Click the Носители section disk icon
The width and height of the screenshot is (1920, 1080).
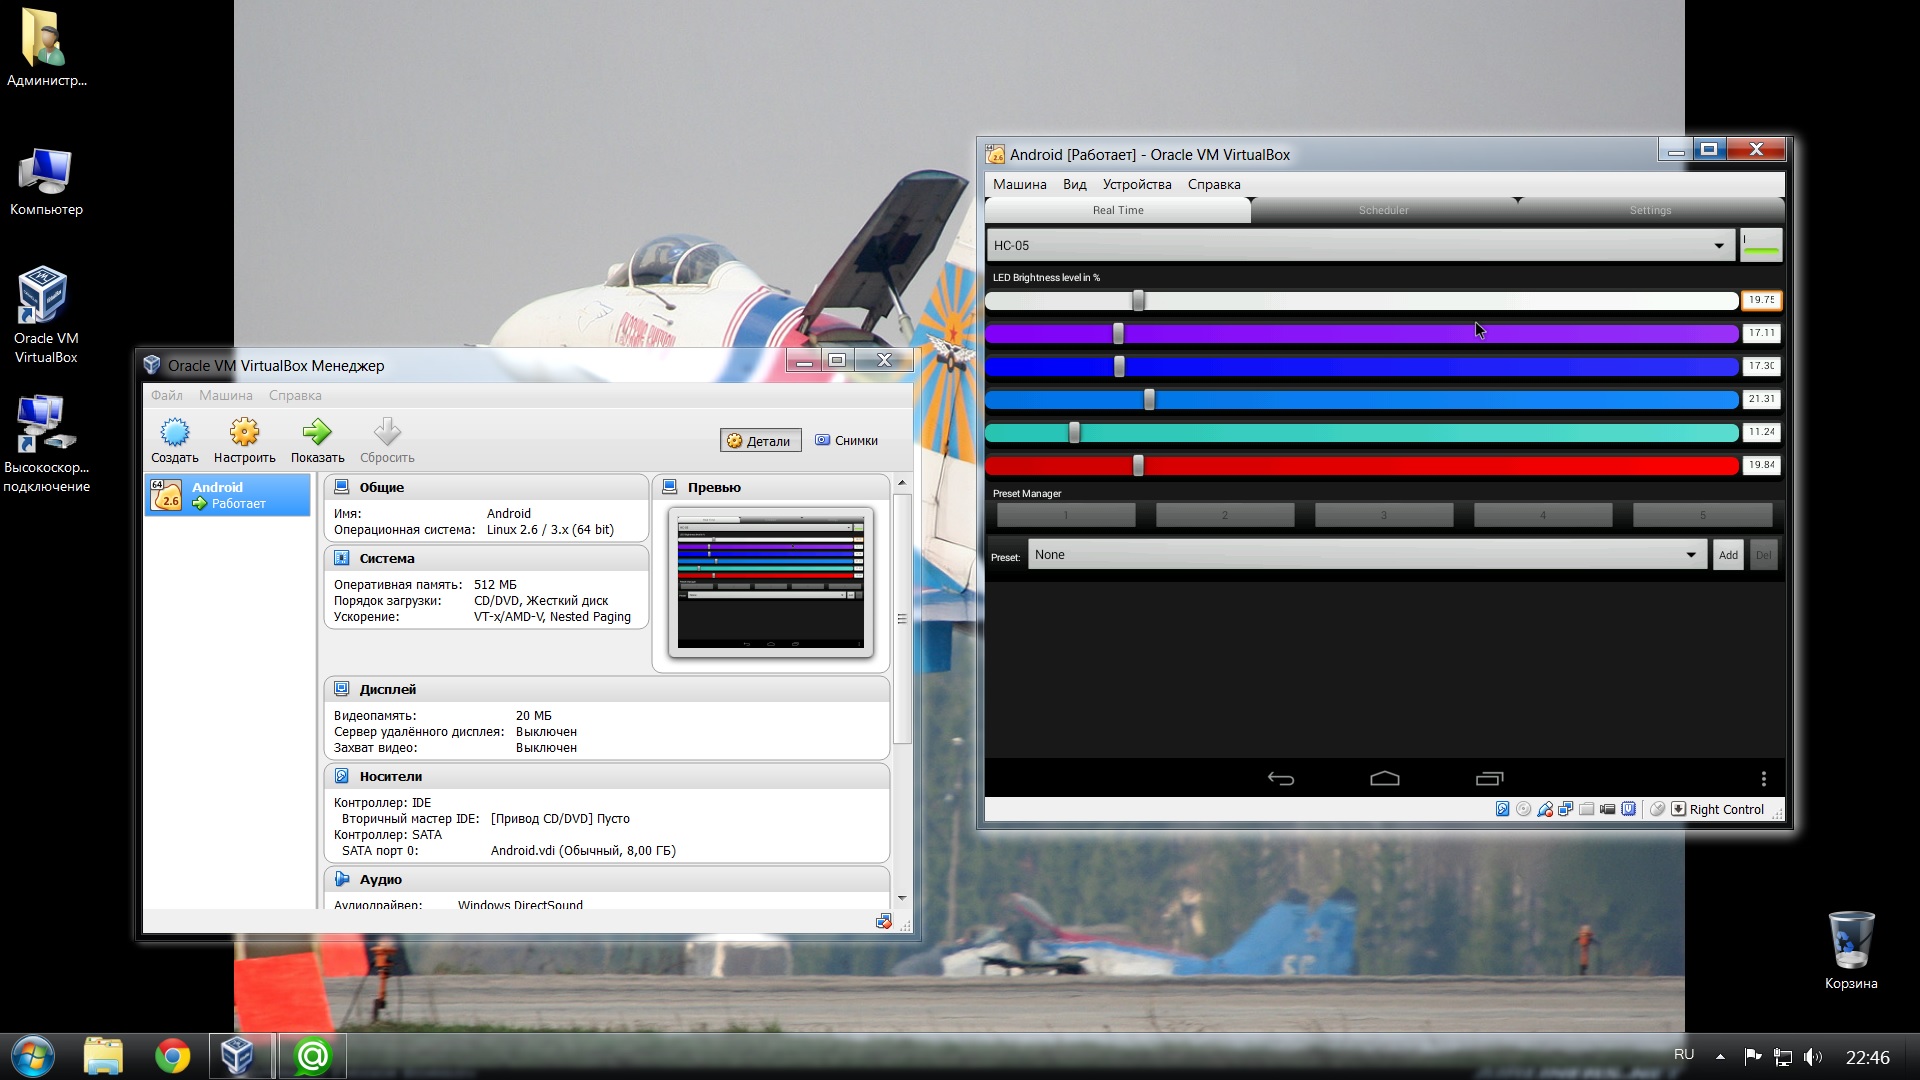(x=341, y=776)
